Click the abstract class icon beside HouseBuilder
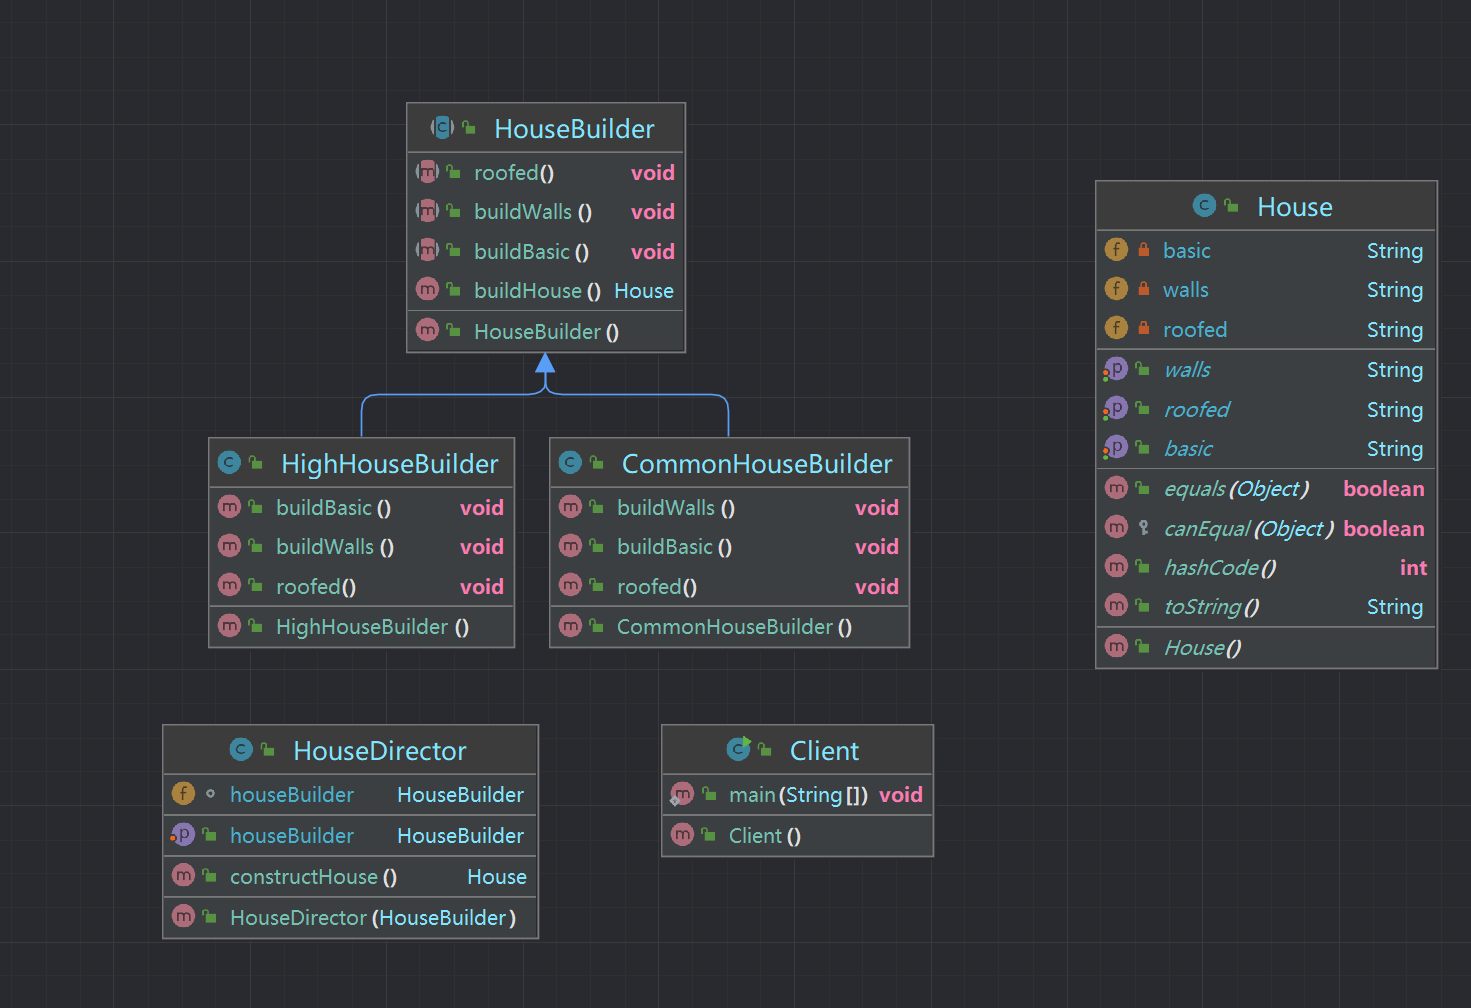The height and width of the screenshot is (1008, 1471). point(442,128)
